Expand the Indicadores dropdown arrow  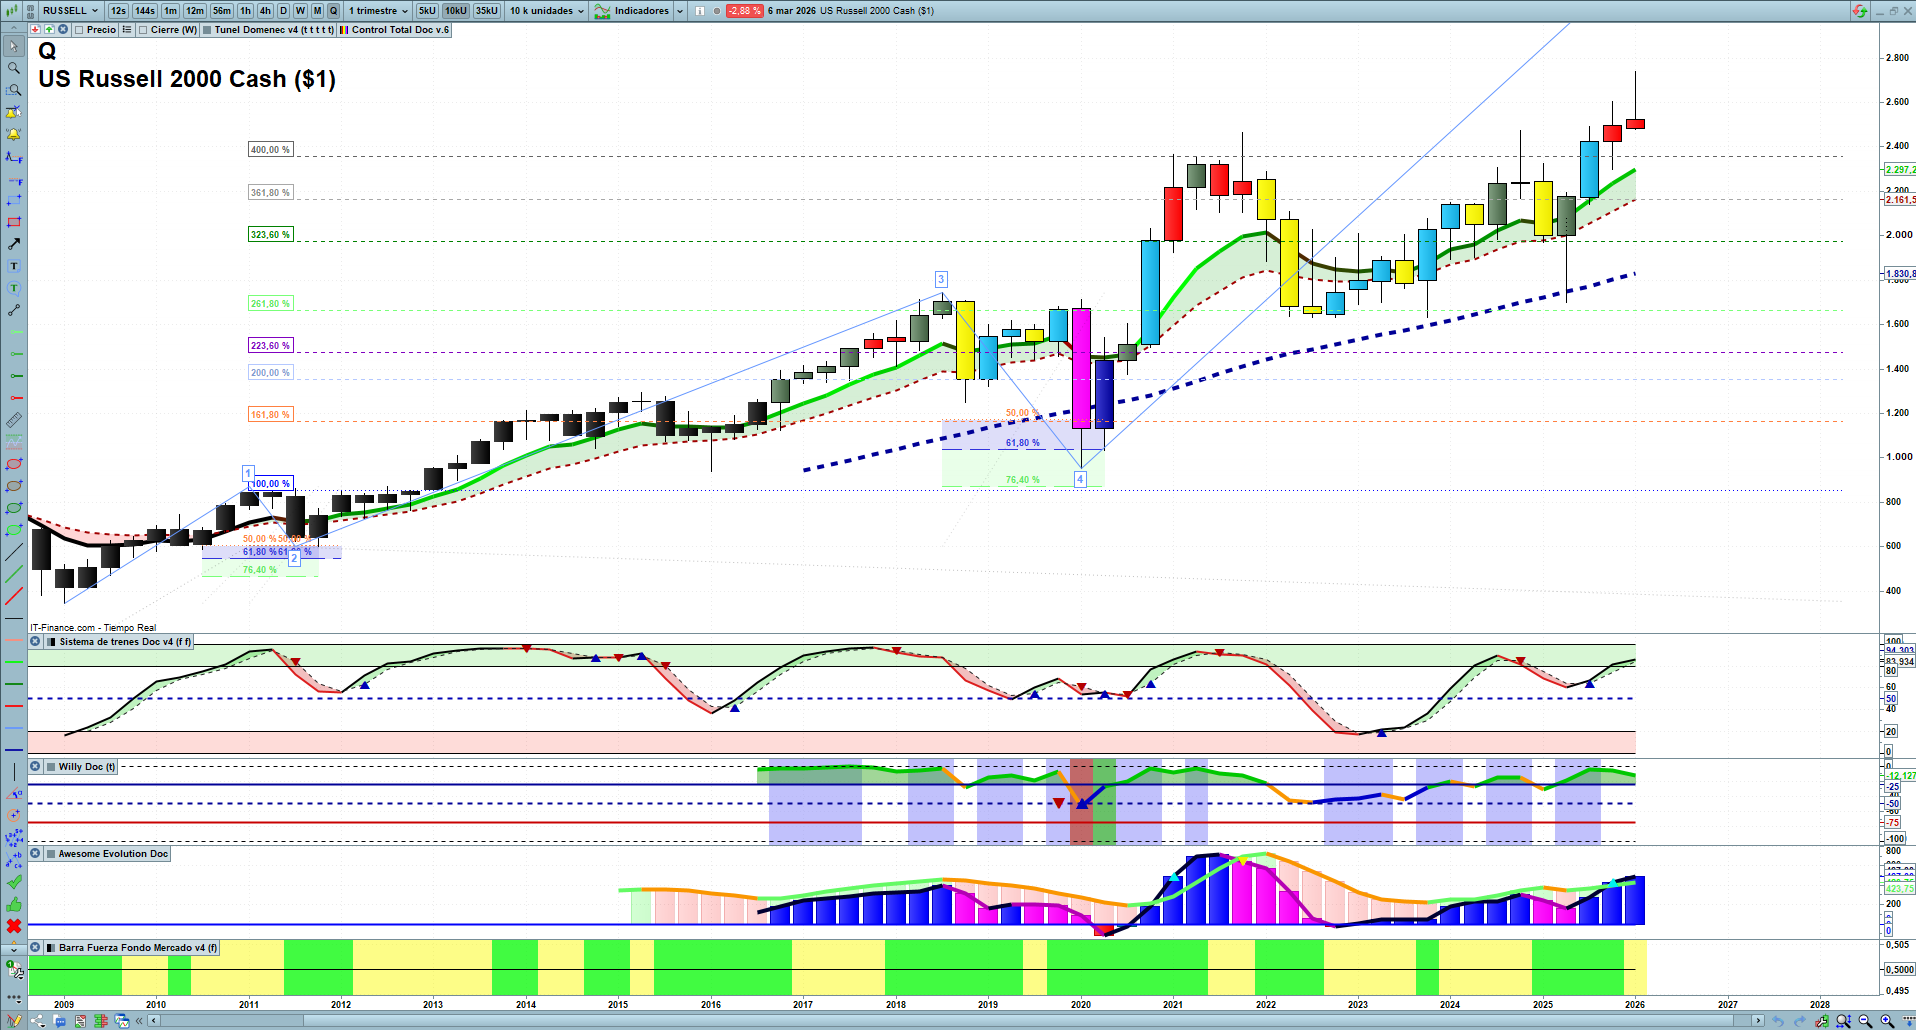680,11
